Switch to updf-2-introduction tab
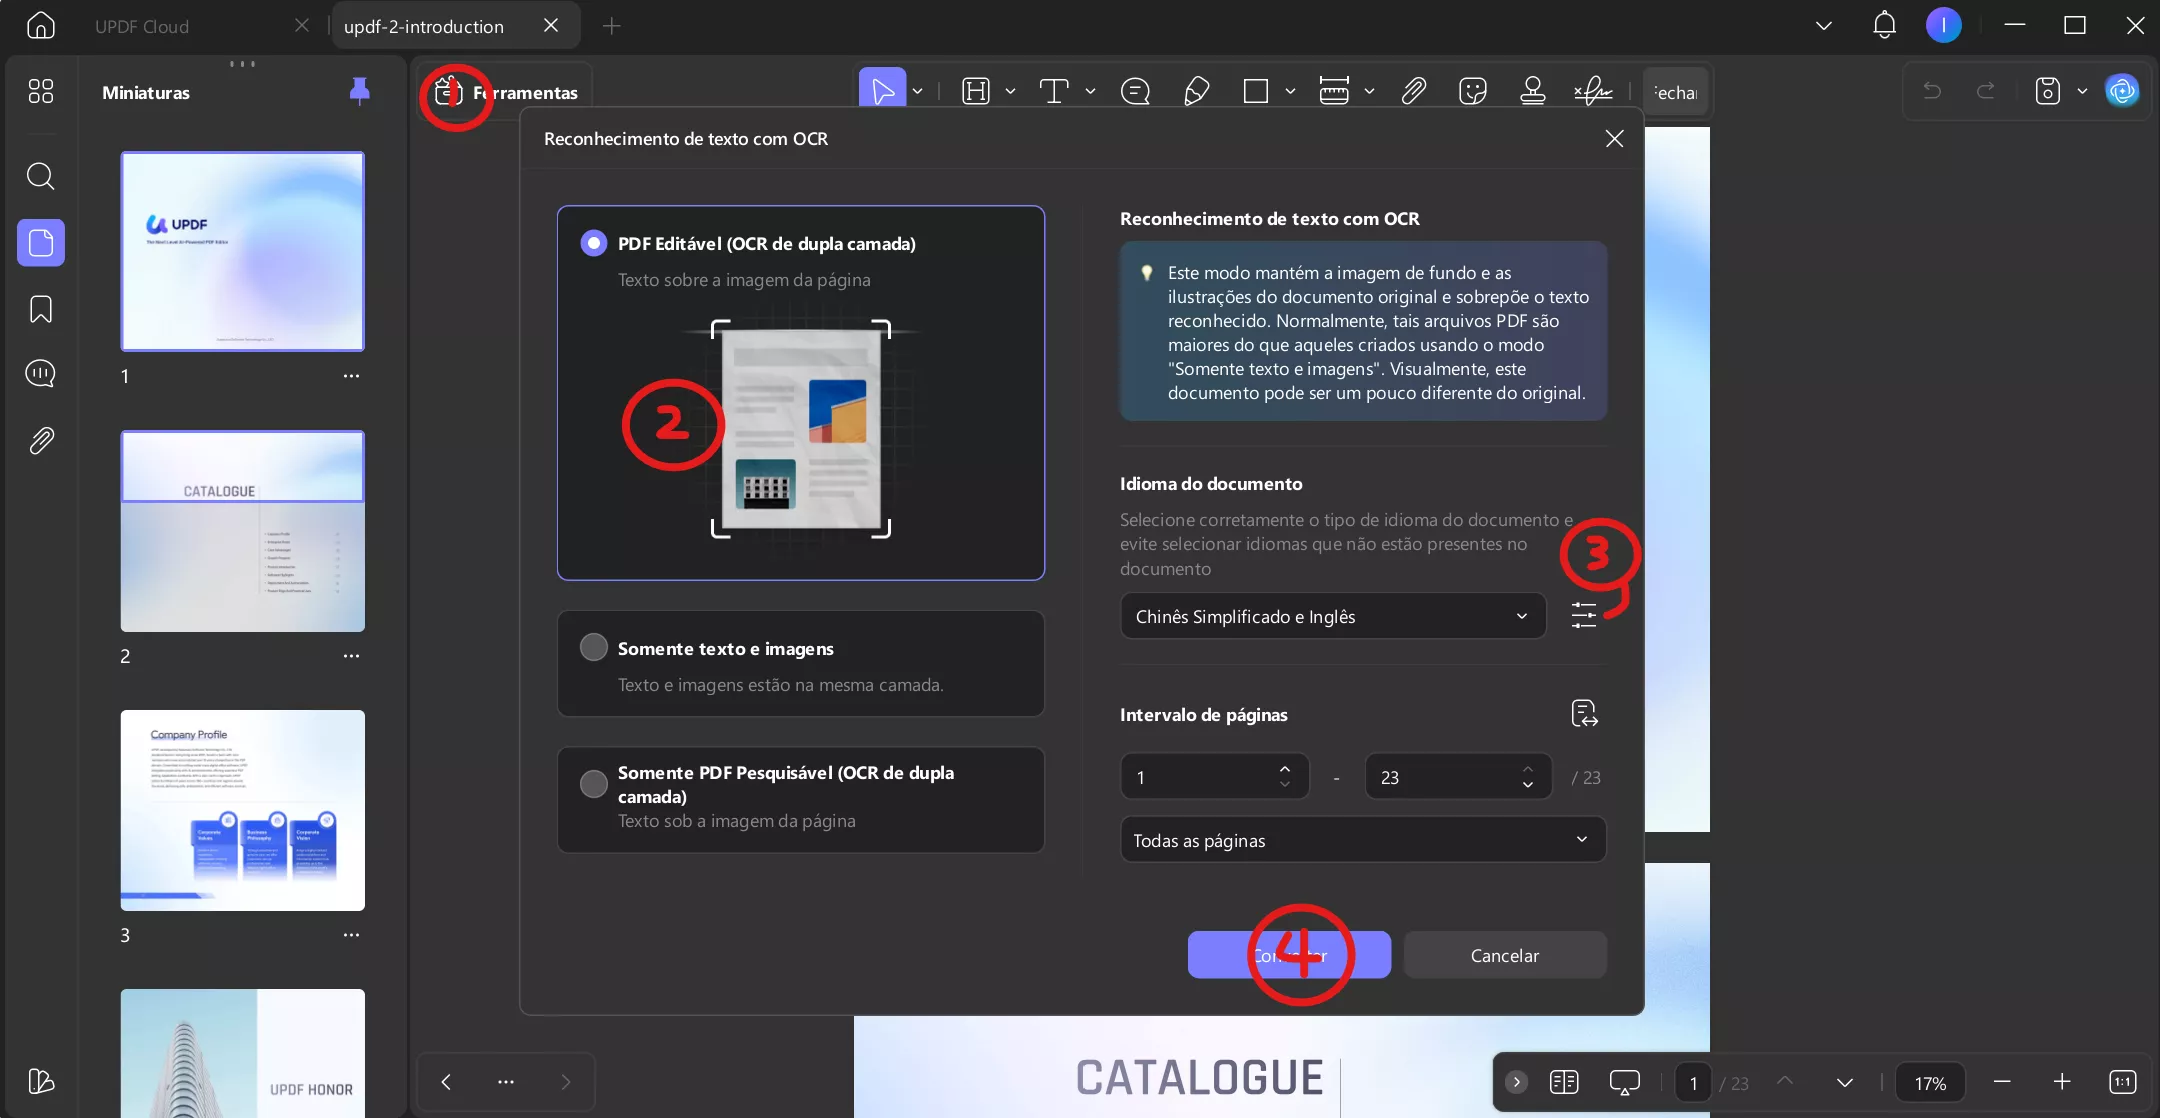The width and height of the screenshot is (2160, 1118). point(424,27)
